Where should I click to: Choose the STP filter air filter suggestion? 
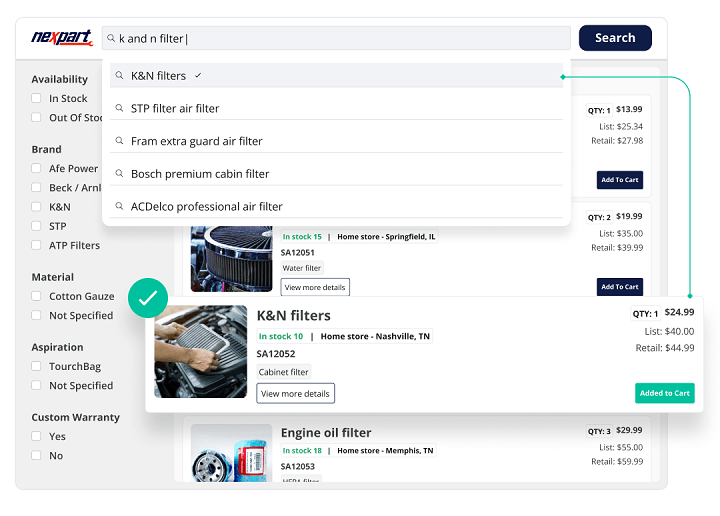pyautogui.click(x=175, y=109)
